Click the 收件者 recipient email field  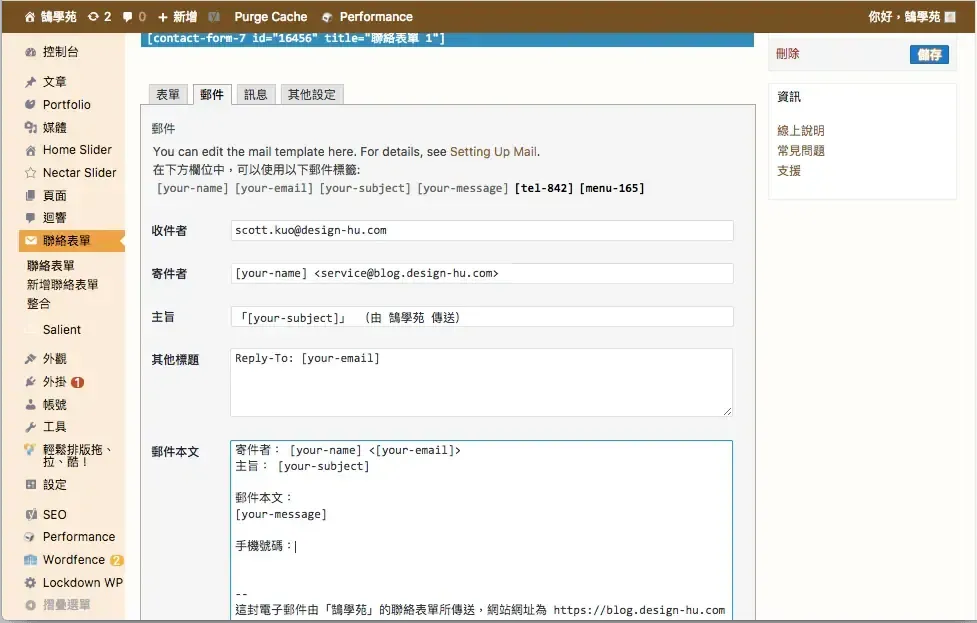point(482,231)
